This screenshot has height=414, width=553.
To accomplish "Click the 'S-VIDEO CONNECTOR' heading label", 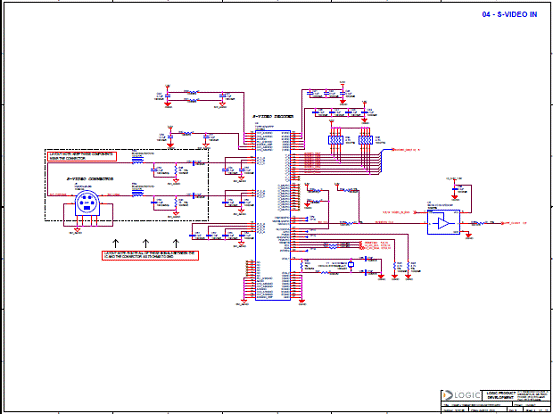I will pos(90,179).
